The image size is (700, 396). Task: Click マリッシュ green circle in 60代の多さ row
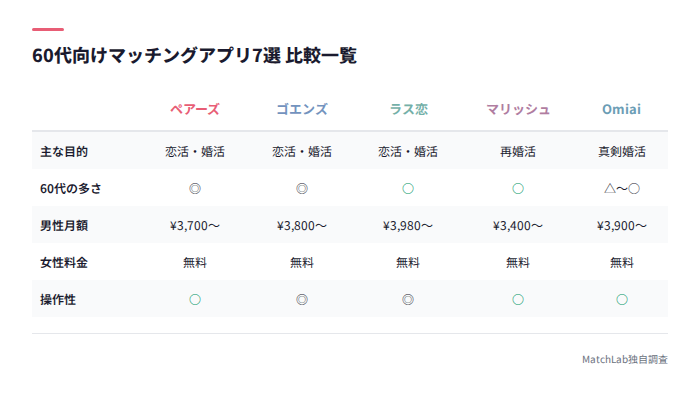click(518, 189)
